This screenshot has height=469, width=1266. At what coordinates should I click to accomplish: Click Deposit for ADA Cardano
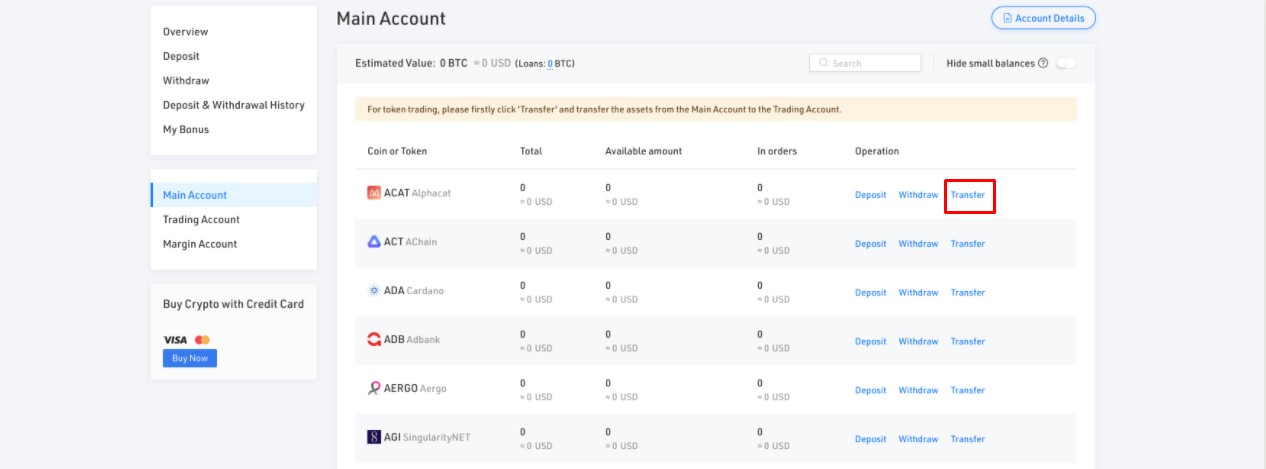pyautogui.click(x=870, y=293)
